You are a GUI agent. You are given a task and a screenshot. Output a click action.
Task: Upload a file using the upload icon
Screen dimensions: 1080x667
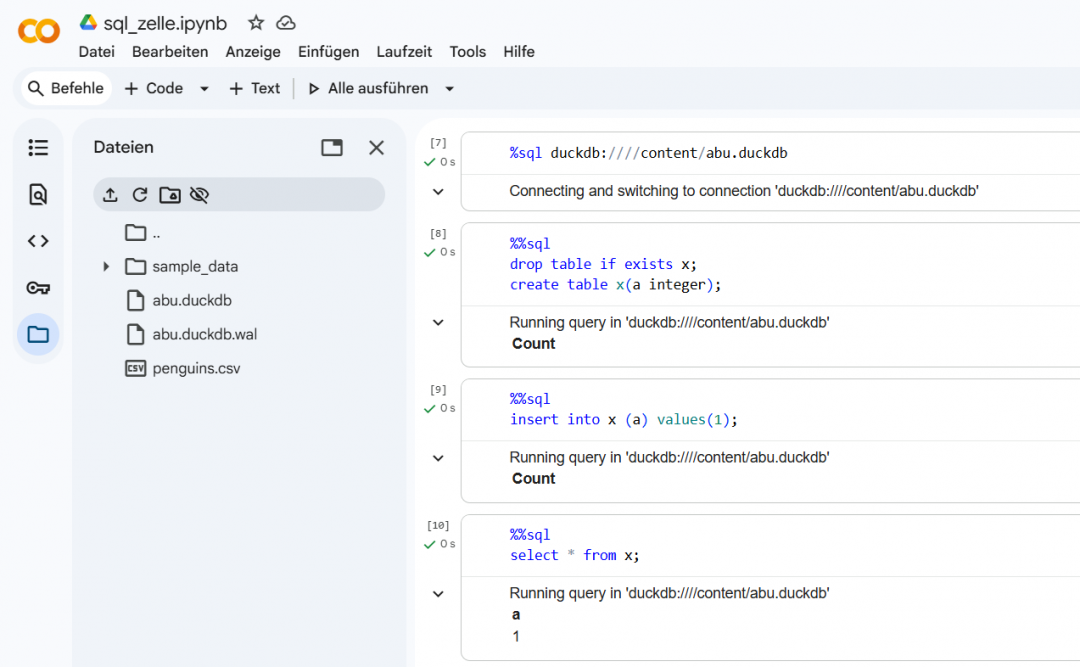pyautogui.click(x=112, y=194)
